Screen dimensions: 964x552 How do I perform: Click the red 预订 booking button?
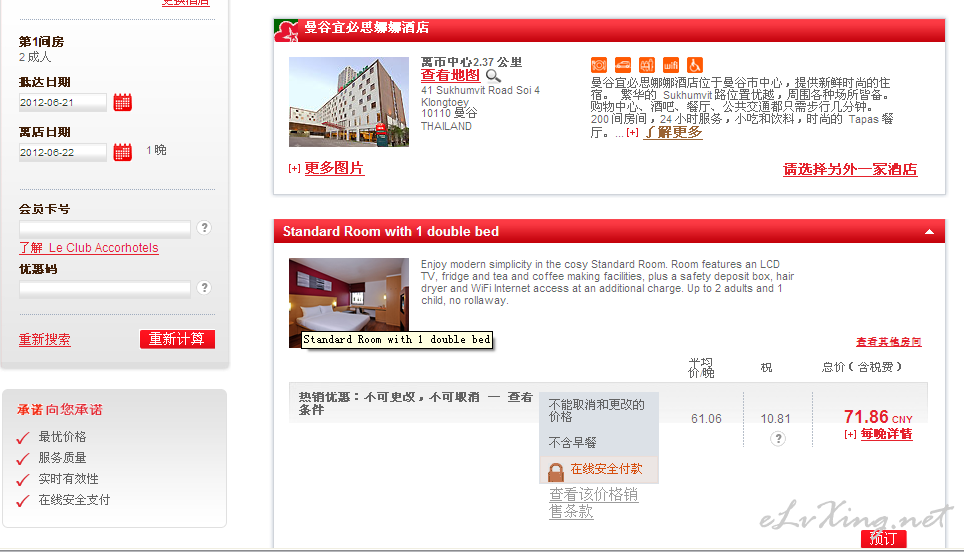(x=883, y=538)
